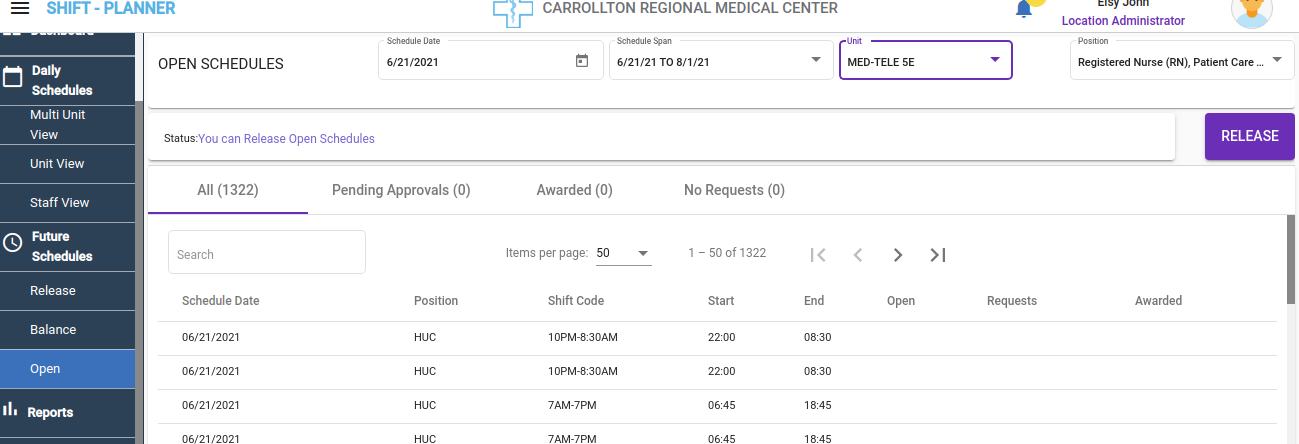Switch to the Pending Approvals tab
This screenshot has width=1299, height=444.
tap(401, 190)
